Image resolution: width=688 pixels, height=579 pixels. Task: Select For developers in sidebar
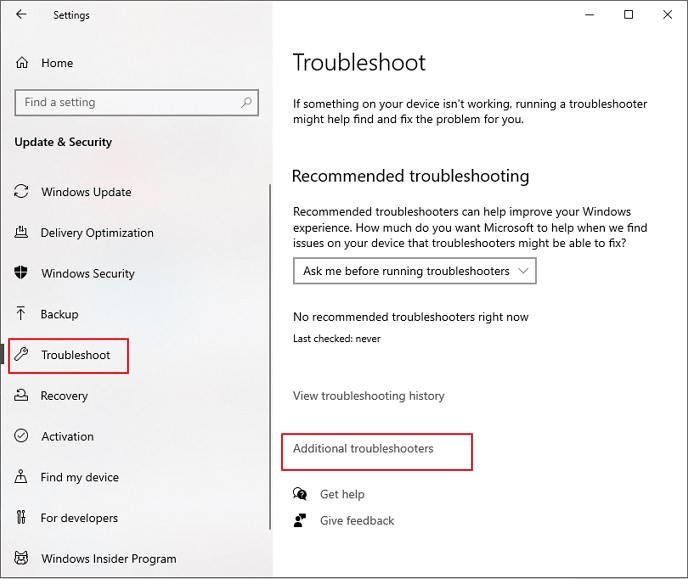point(79,518)
